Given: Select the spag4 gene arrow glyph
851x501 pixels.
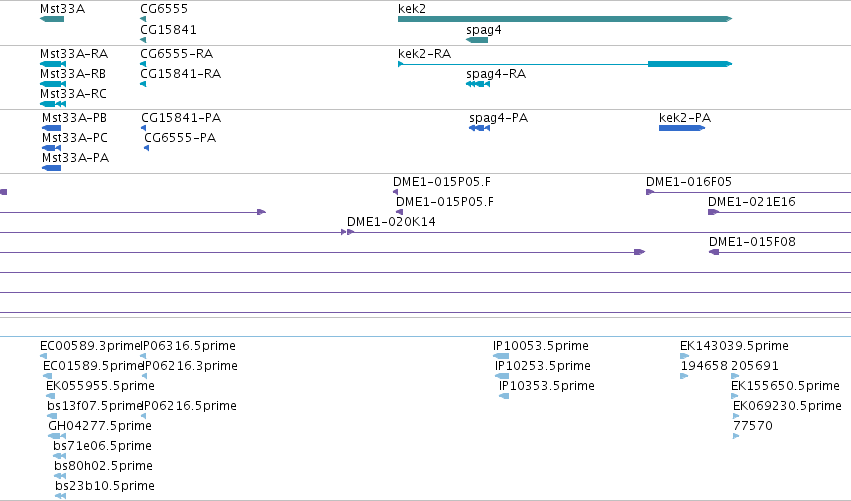Looking at the screenshot, I should coord(477,40).
